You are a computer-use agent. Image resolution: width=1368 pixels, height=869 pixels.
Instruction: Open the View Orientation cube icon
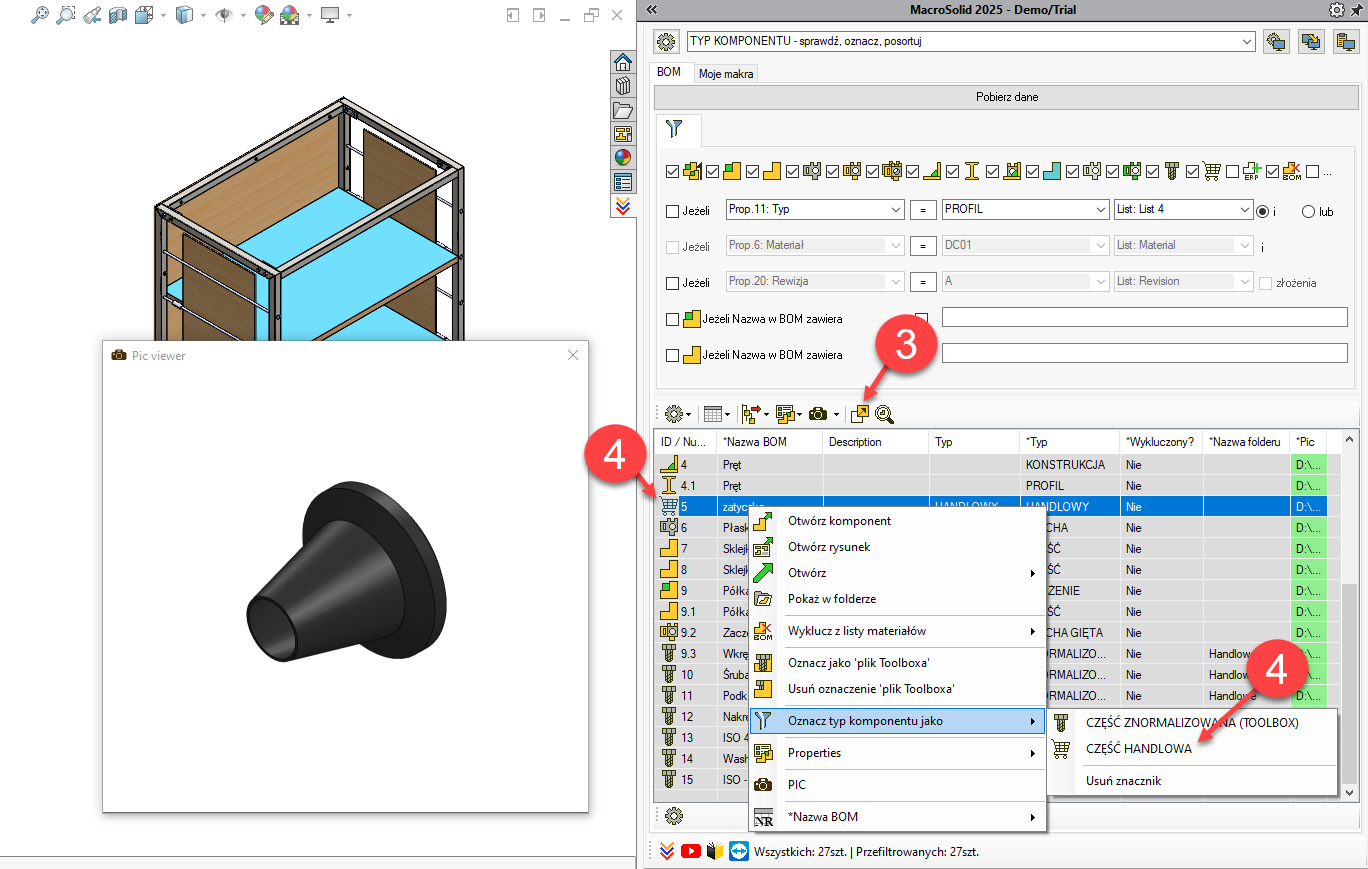coord(144,15)
